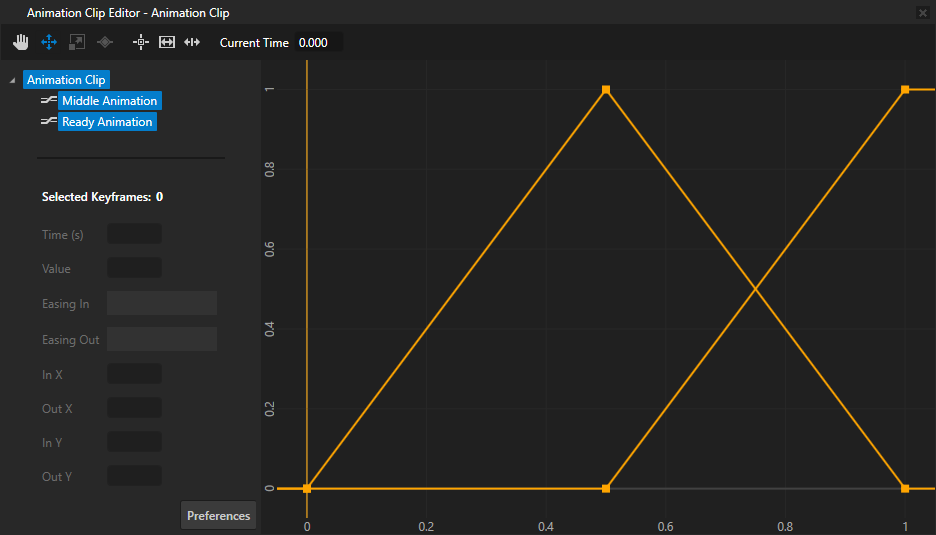Select the Move keyframes tool

[x=48, y=42]
